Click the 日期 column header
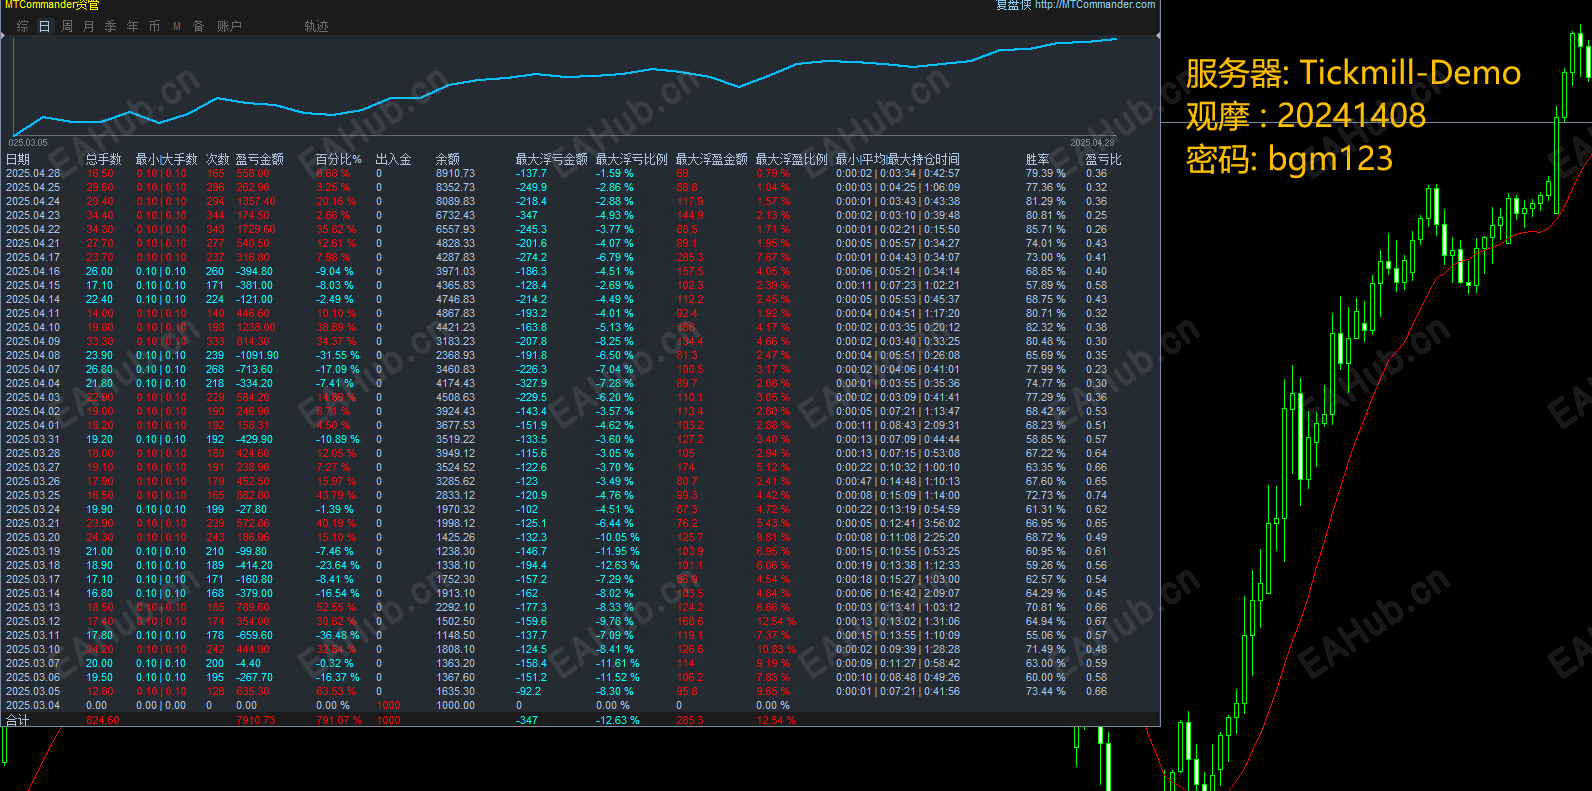This screenshot has width=1592, height=791. (x=18, y=159)
